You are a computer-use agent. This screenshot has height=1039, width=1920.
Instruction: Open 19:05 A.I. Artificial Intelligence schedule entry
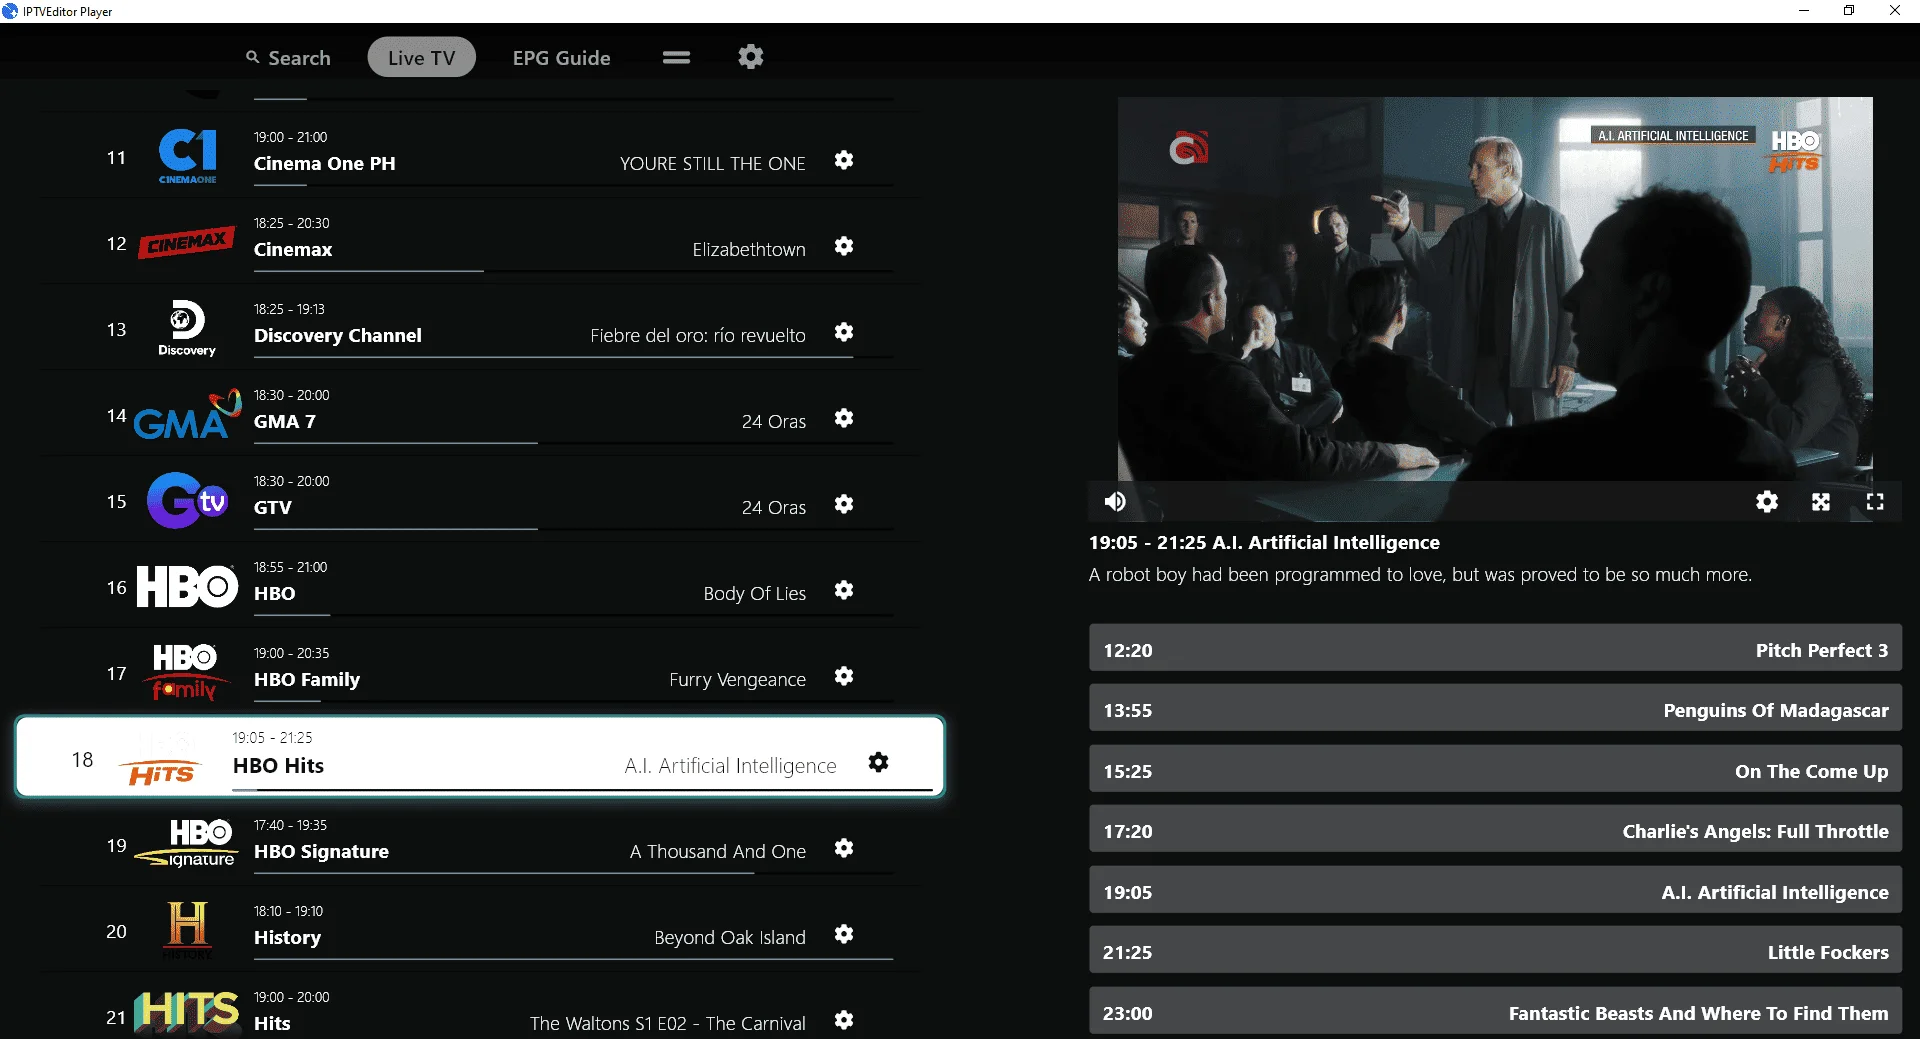(x=1495, y=890)
